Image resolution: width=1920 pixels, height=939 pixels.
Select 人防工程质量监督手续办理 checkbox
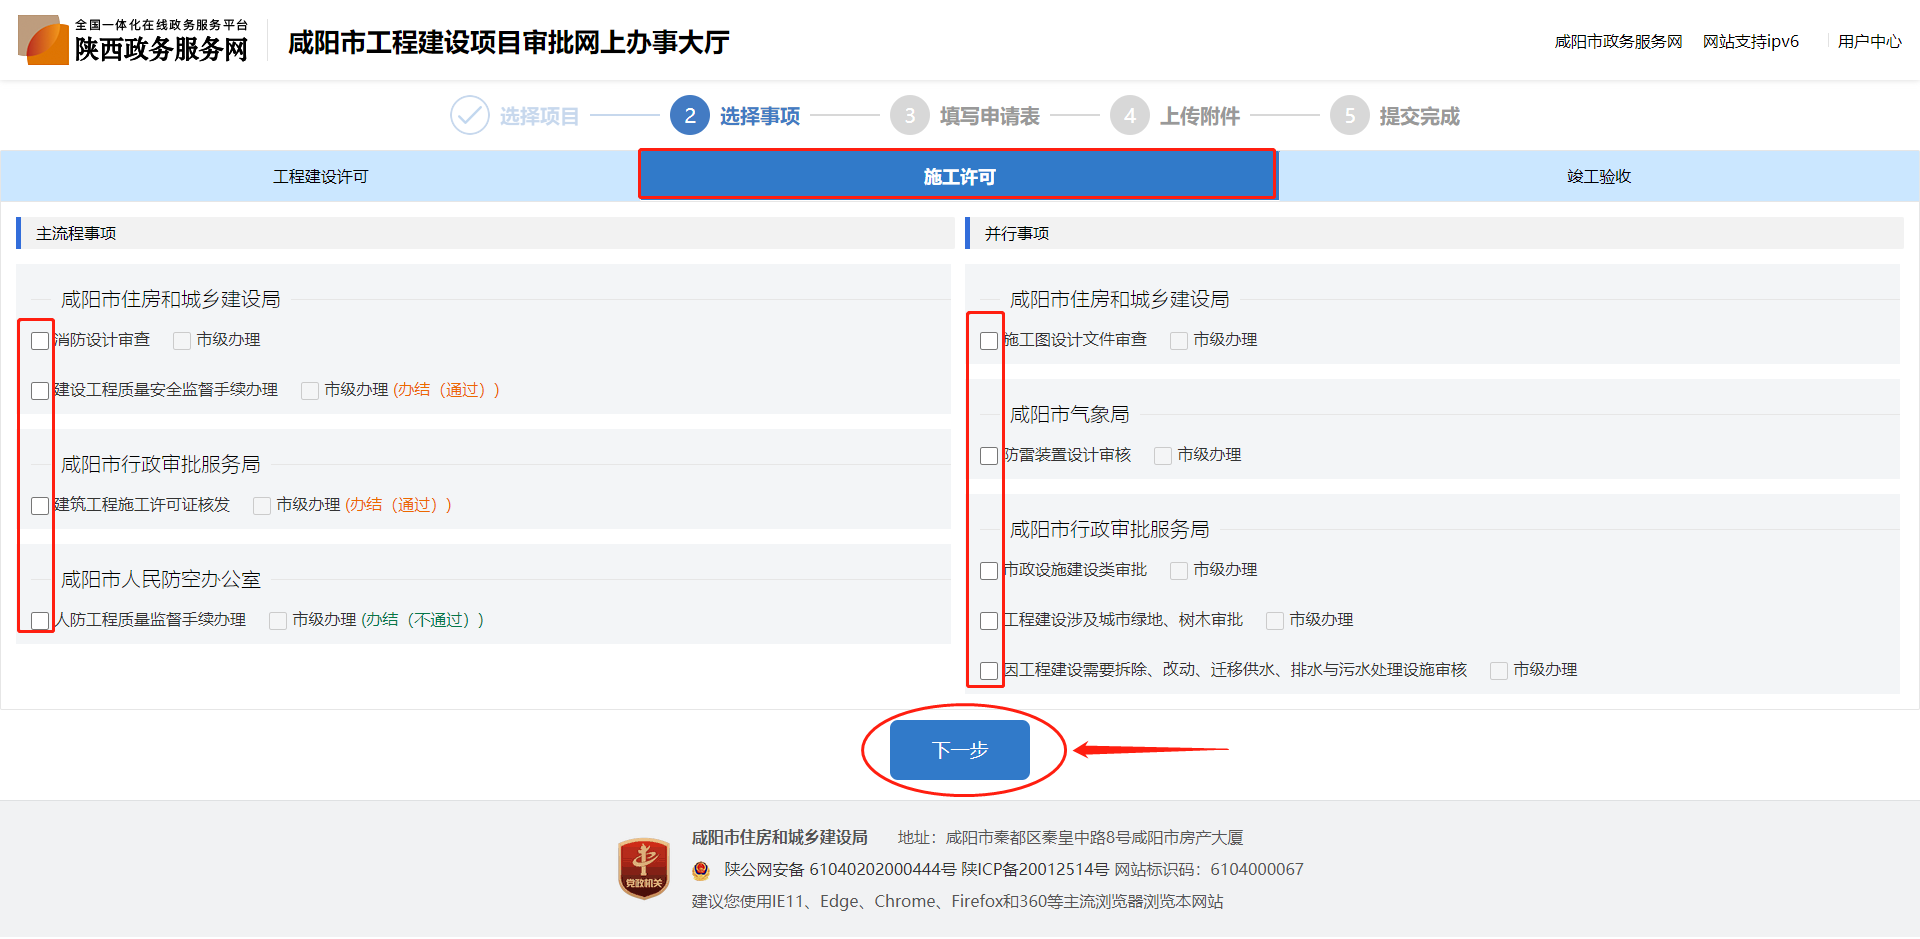[40, 621]
